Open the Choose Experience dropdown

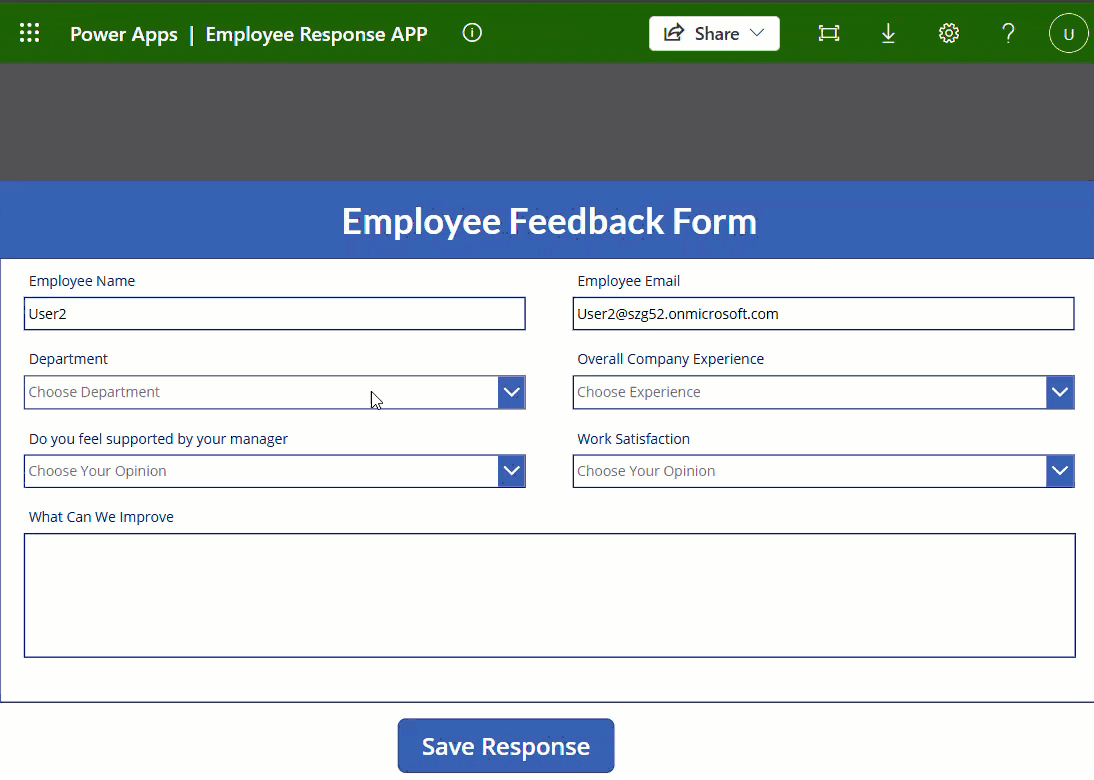coord(1059,392)
